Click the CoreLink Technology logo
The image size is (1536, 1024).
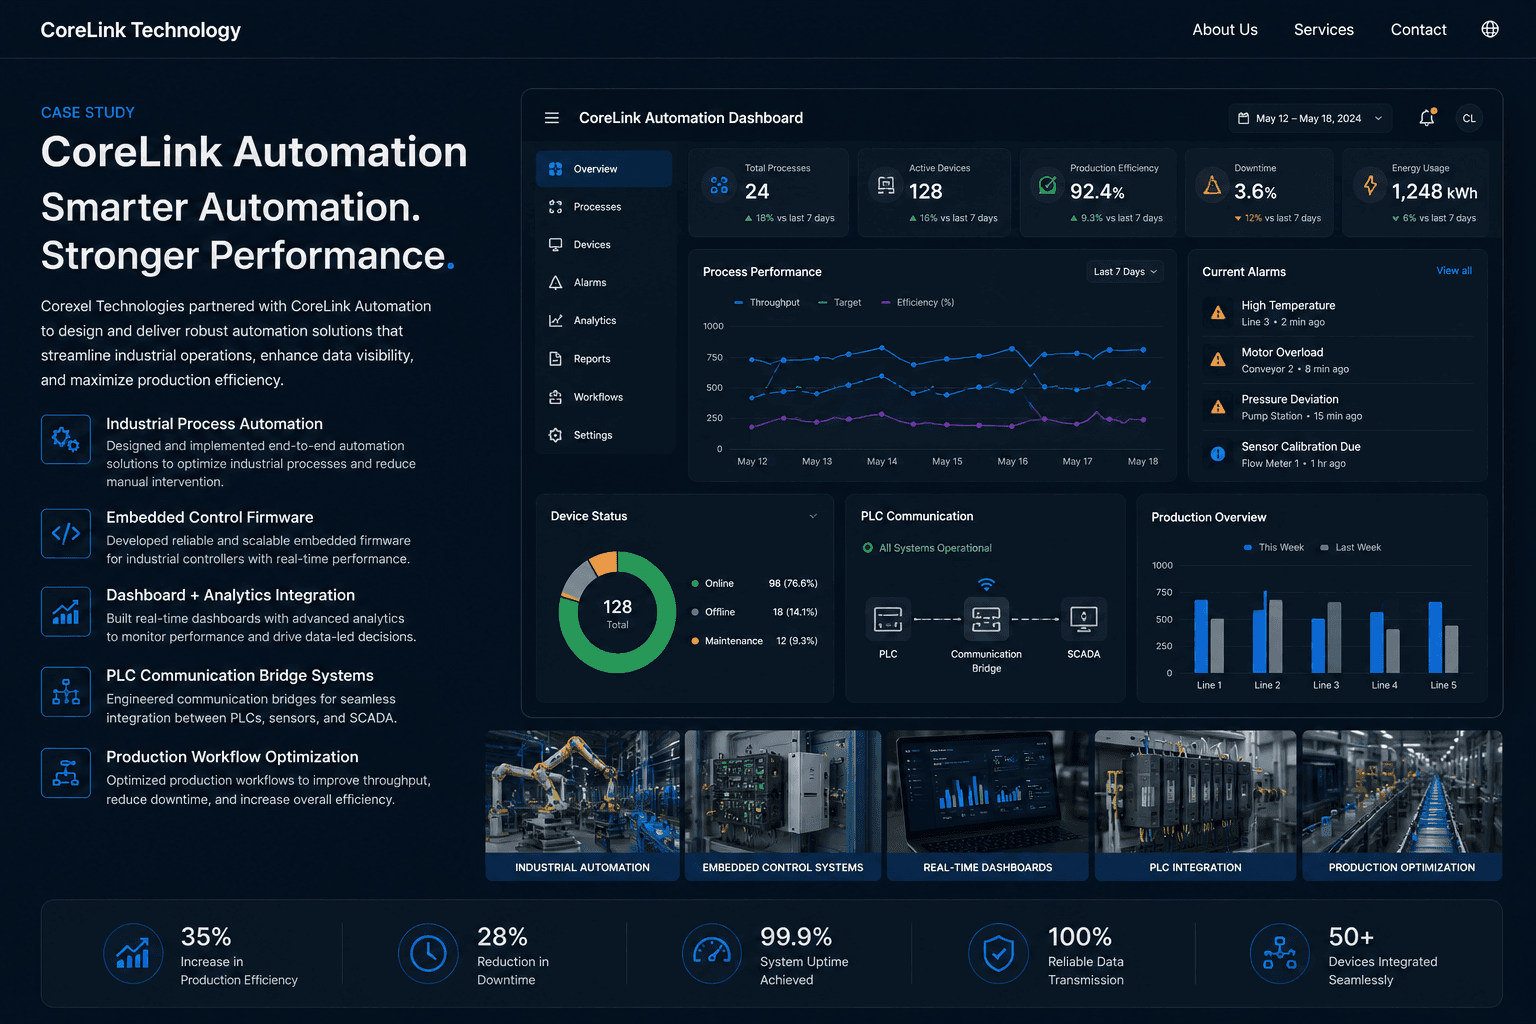click(141, 30)
